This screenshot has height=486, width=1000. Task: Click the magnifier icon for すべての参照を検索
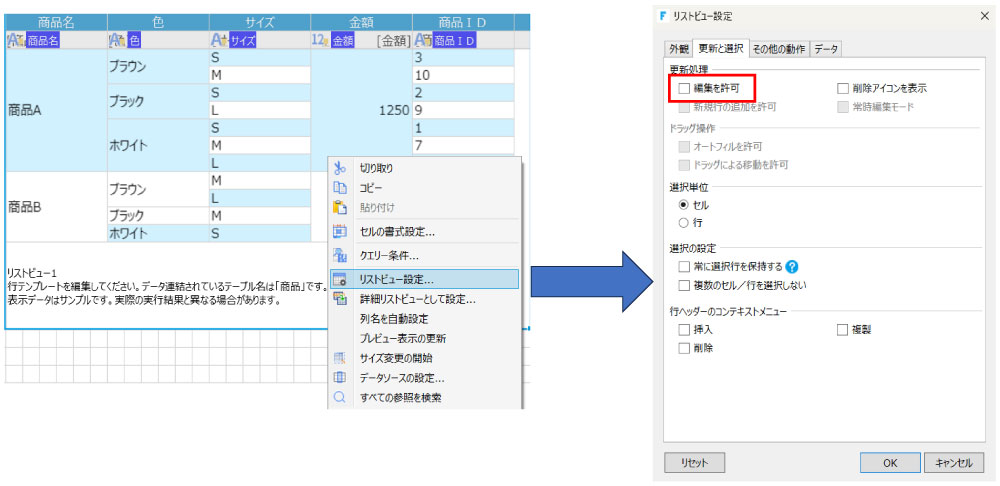point(339,397)
